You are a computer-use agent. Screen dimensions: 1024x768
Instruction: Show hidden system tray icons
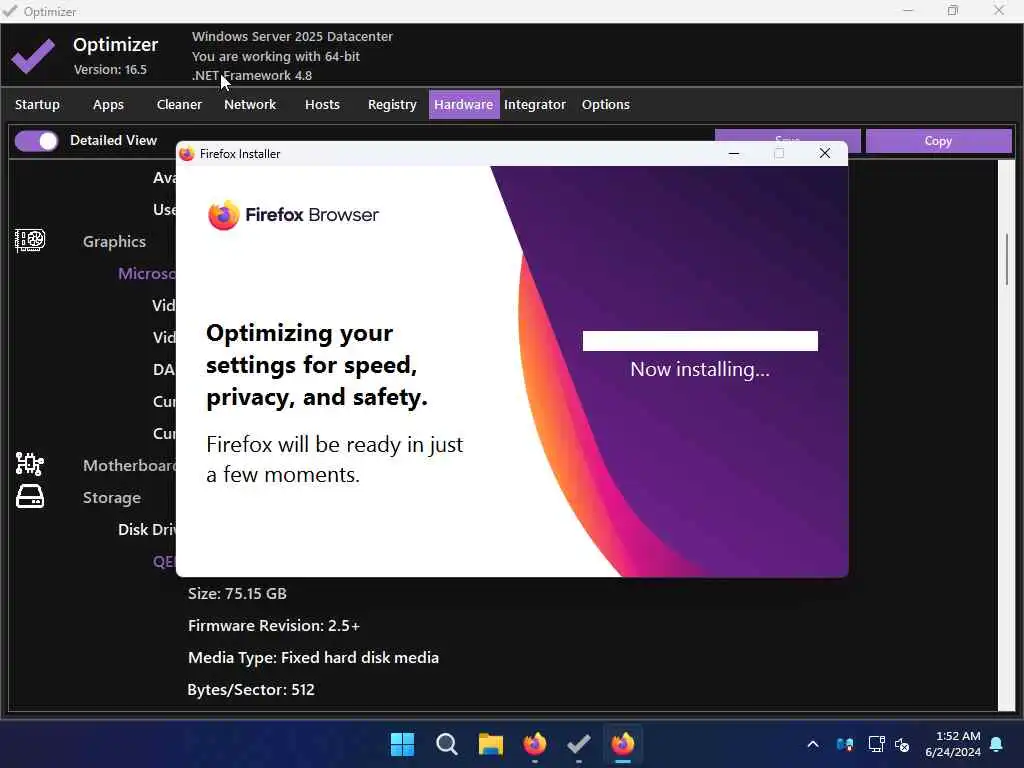(x=813, y=744)
